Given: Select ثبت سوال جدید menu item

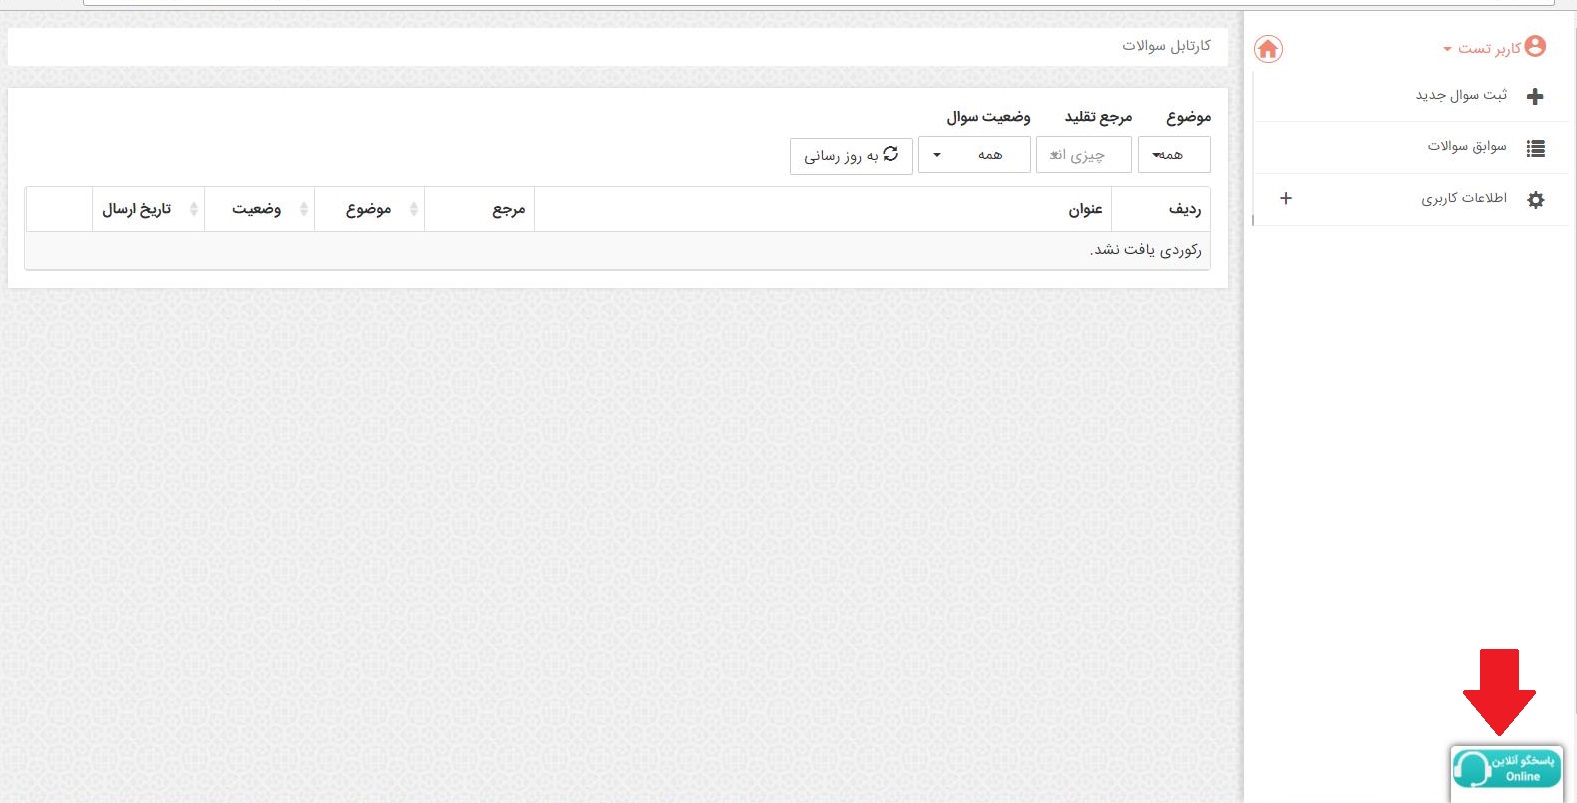Looking at the screenshot, I should click(1460, 95).
